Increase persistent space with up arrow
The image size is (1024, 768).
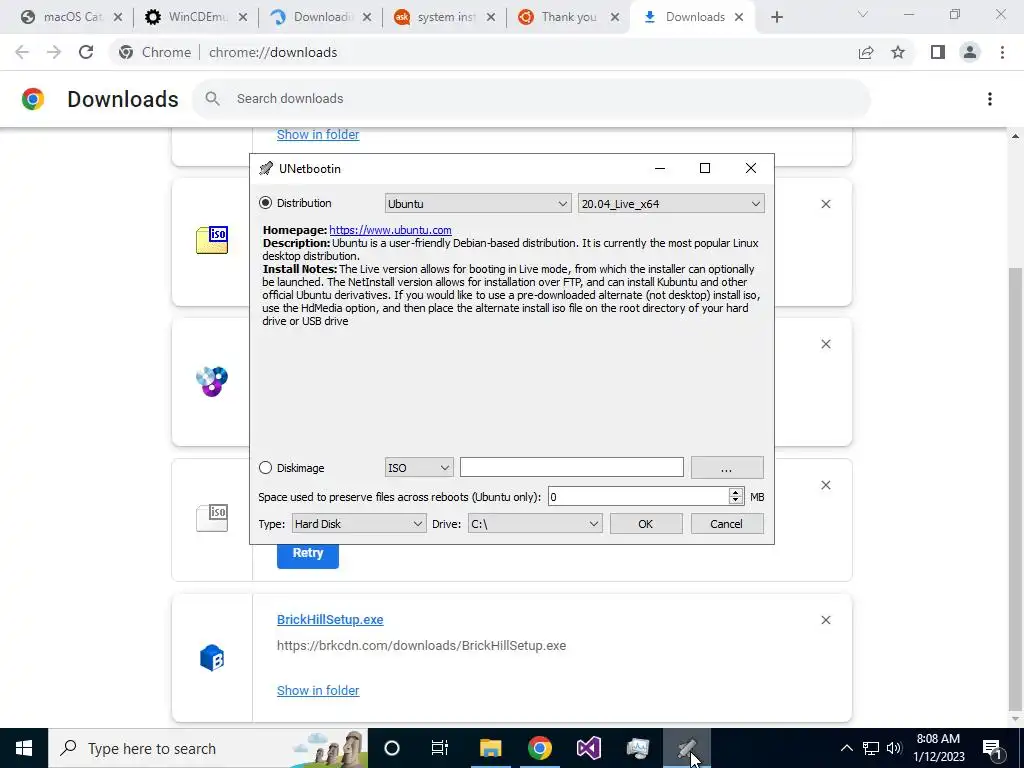tap(736, 492)
